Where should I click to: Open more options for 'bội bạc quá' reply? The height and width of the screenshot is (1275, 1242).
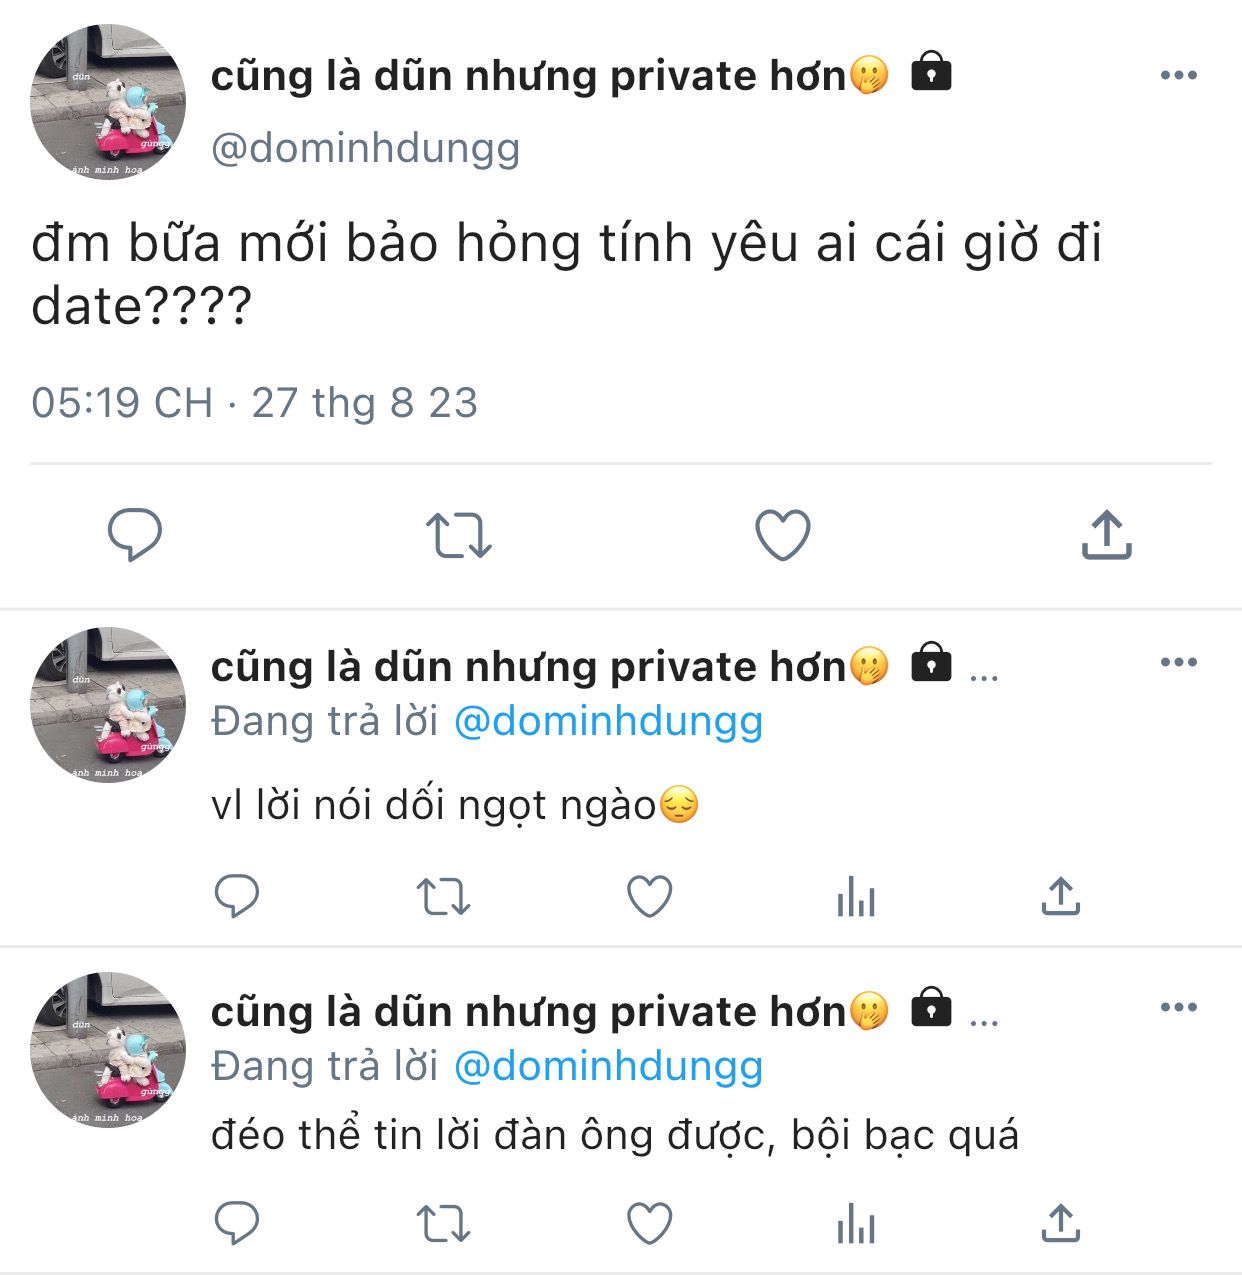tap(1179, 1007)
